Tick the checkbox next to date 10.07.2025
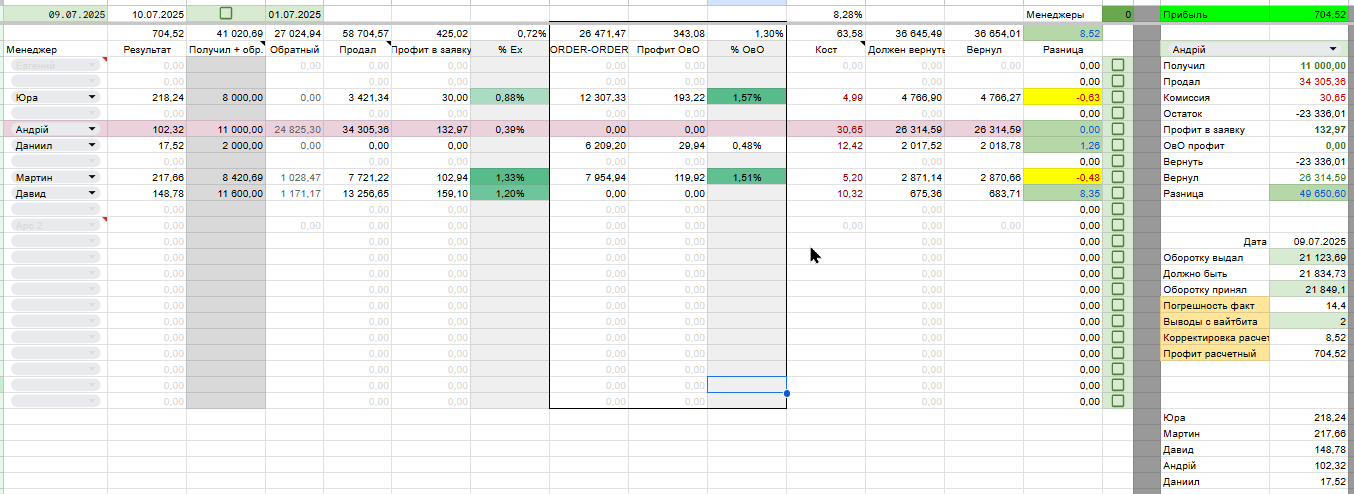The width and height of the screenshot is (1354, 494). coord(225,14)
